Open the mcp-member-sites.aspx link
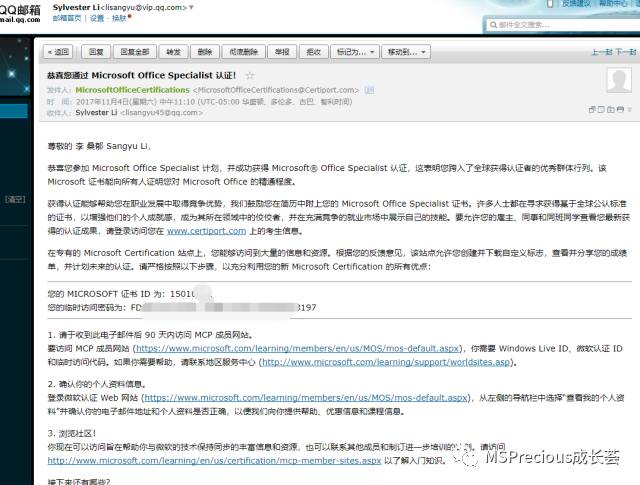 214,461
